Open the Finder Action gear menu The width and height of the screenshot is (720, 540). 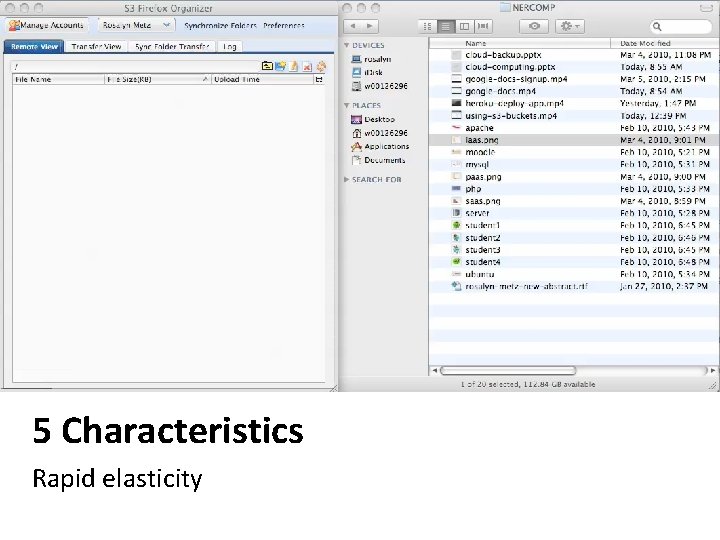(570, 26)
